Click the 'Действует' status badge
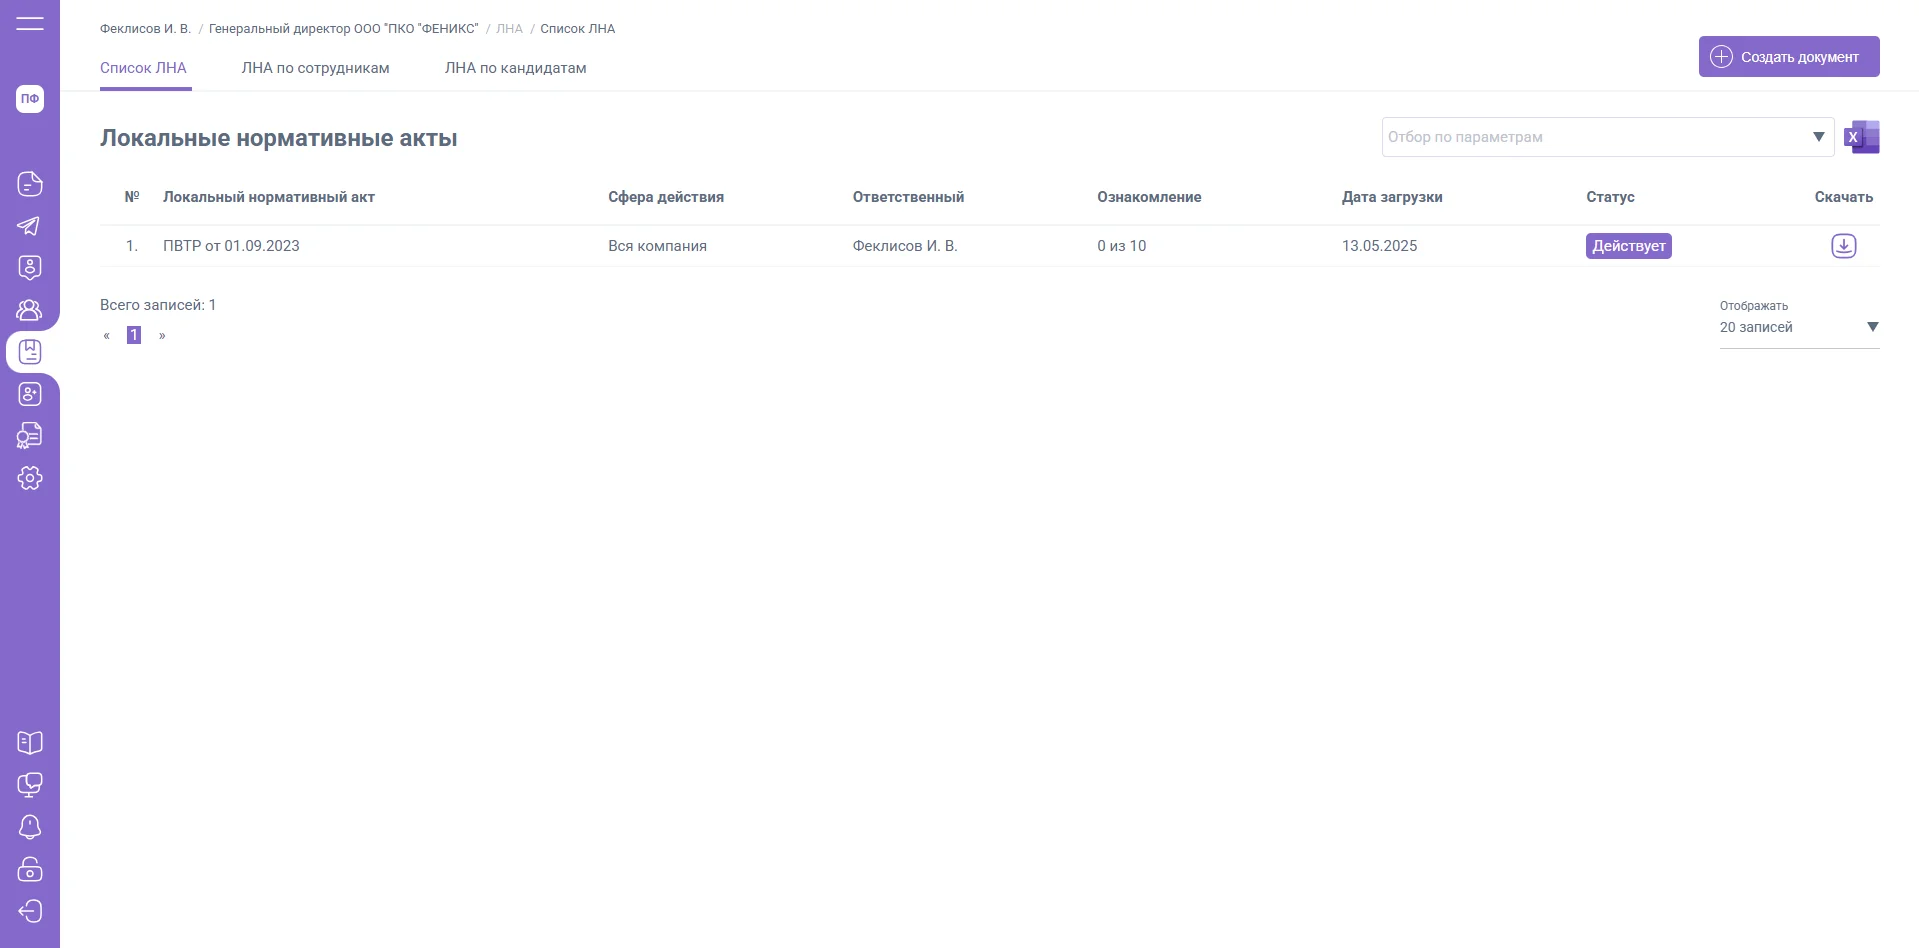1919x948 pixels. pyautogui.click(x=1628, y=246)
